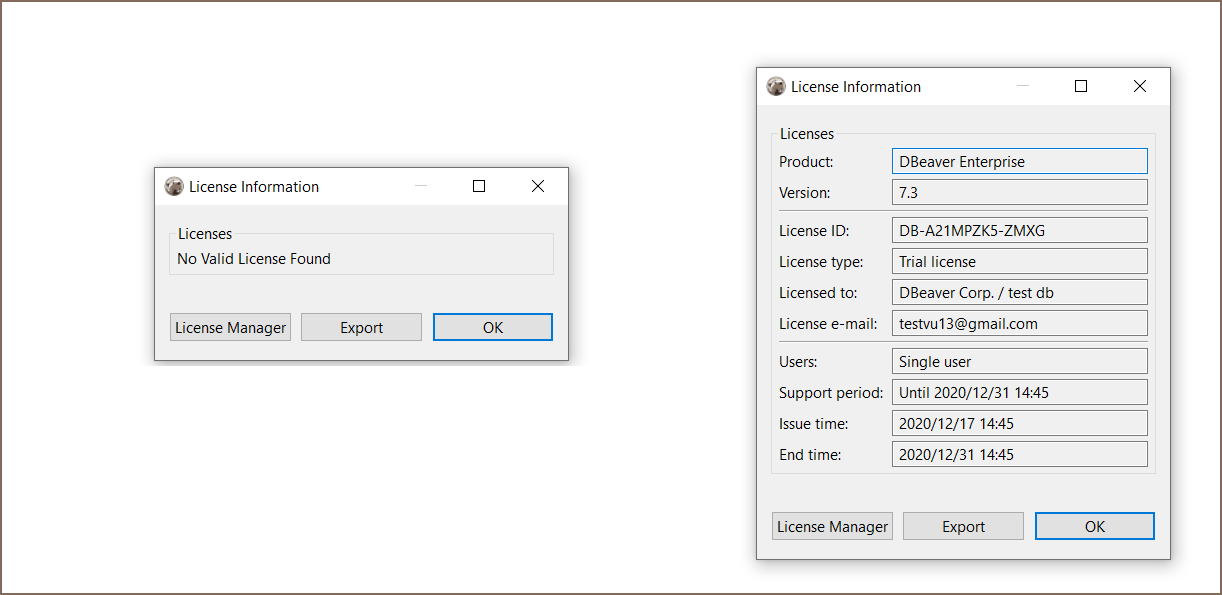Confirm OK in the No Valid License dialog
The image size is (1222, 595).
click(492, 327)
